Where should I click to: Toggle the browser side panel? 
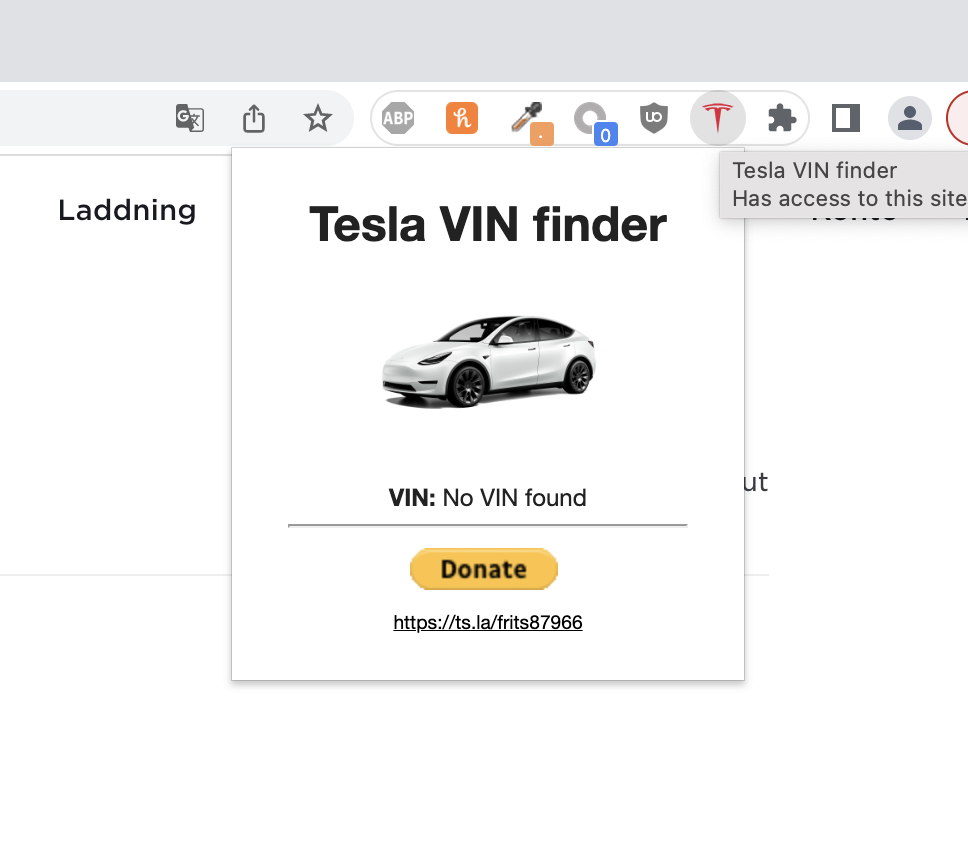pyautogui.click(x=846, y=118)
